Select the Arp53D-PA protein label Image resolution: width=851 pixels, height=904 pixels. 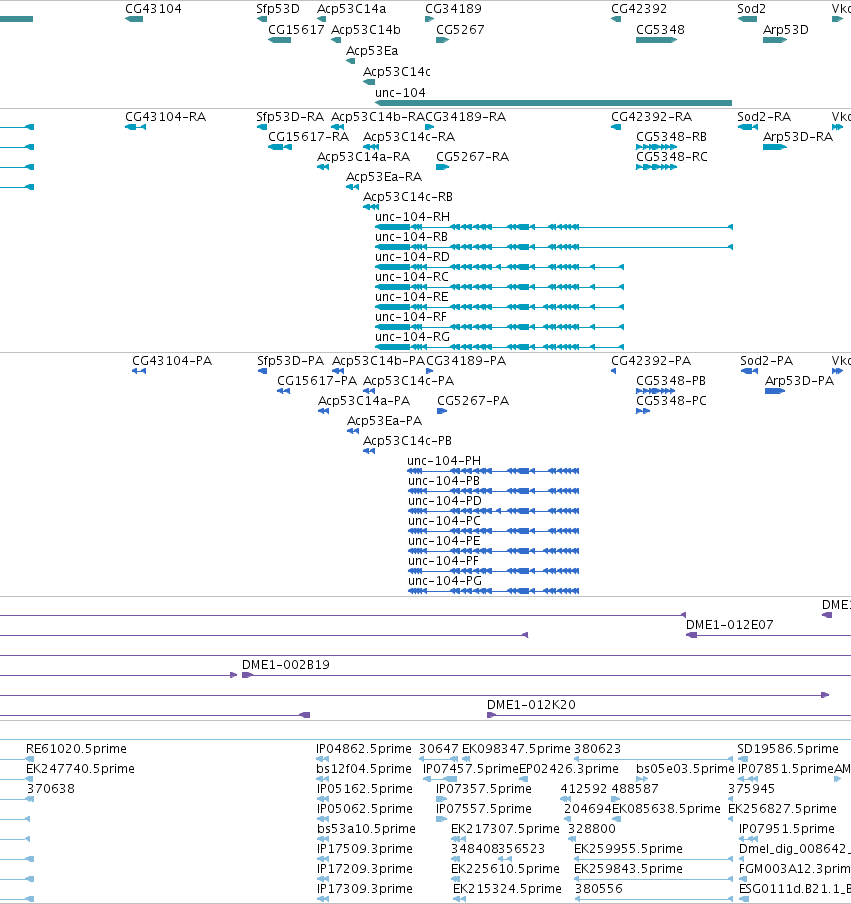[x=799, y=381]
